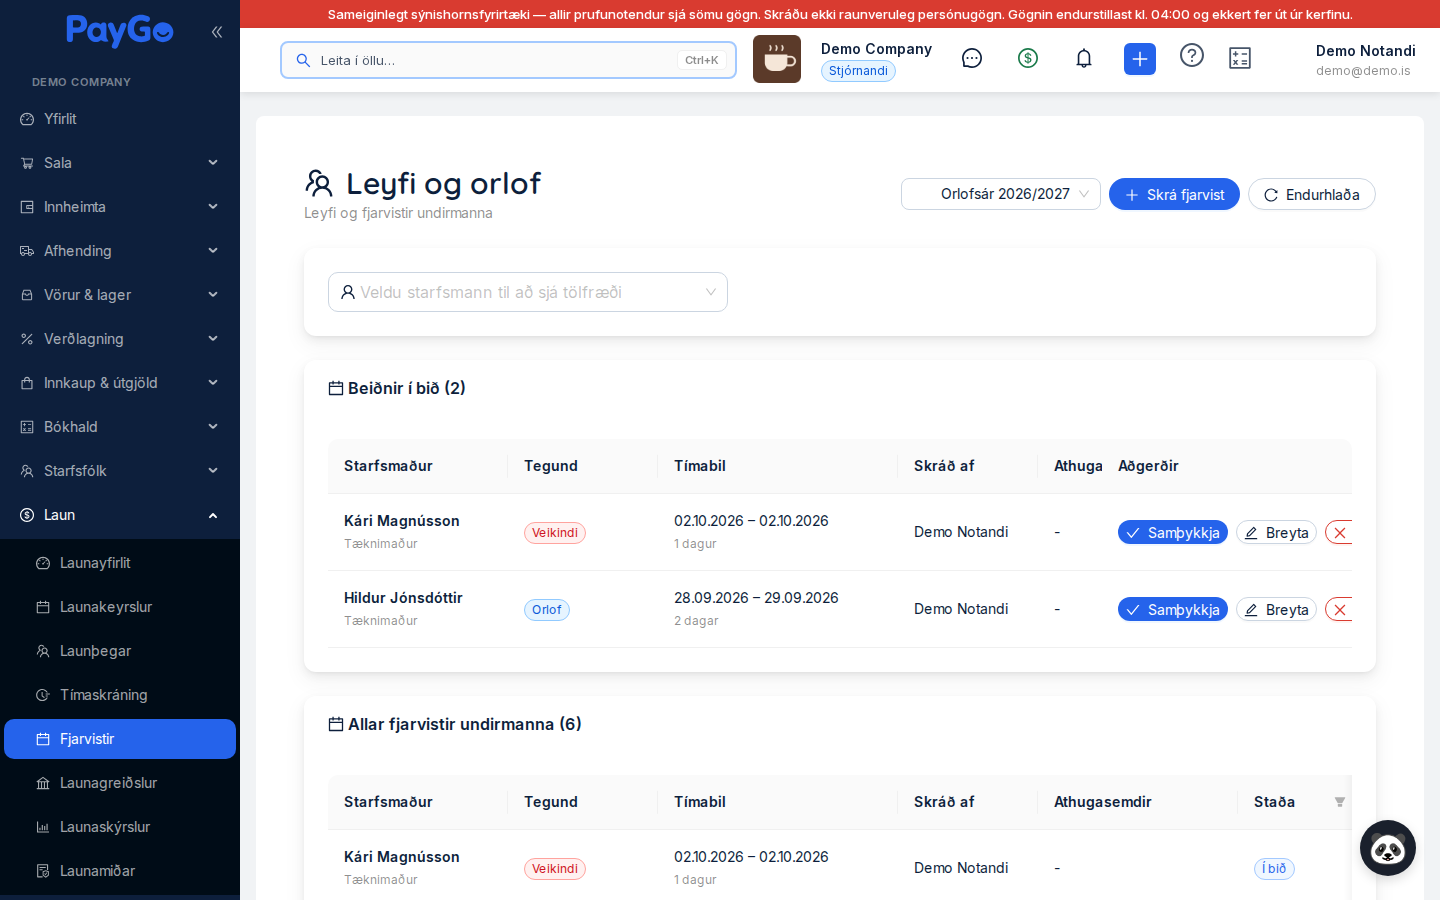
Task: Expand the Vörur & lager menu
Action: pos(120,295)
